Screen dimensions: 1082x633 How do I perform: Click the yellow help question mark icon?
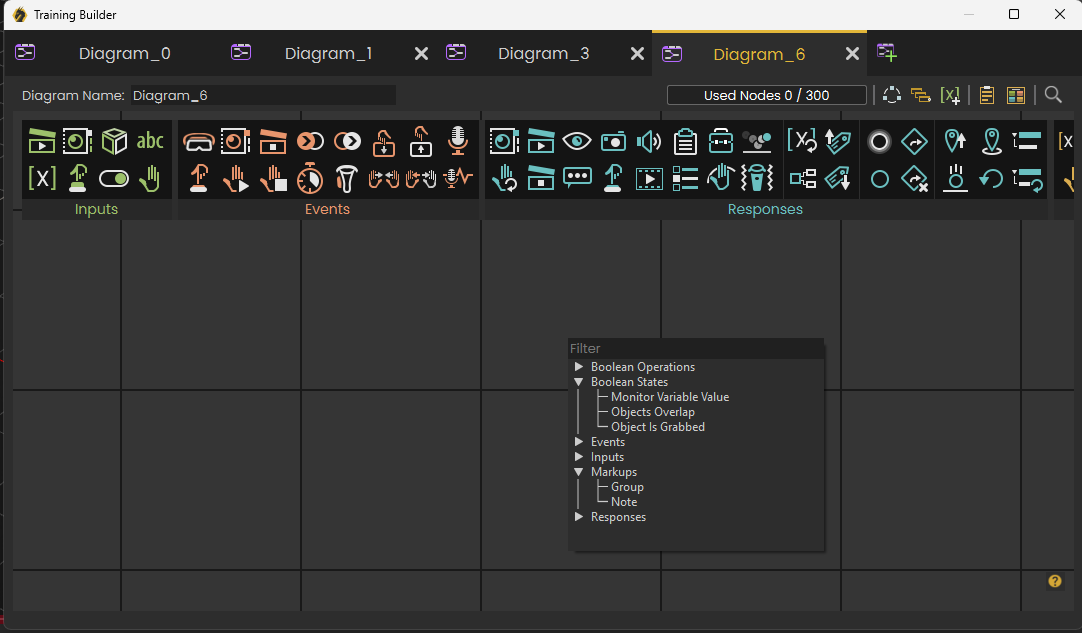[1055, 581]
